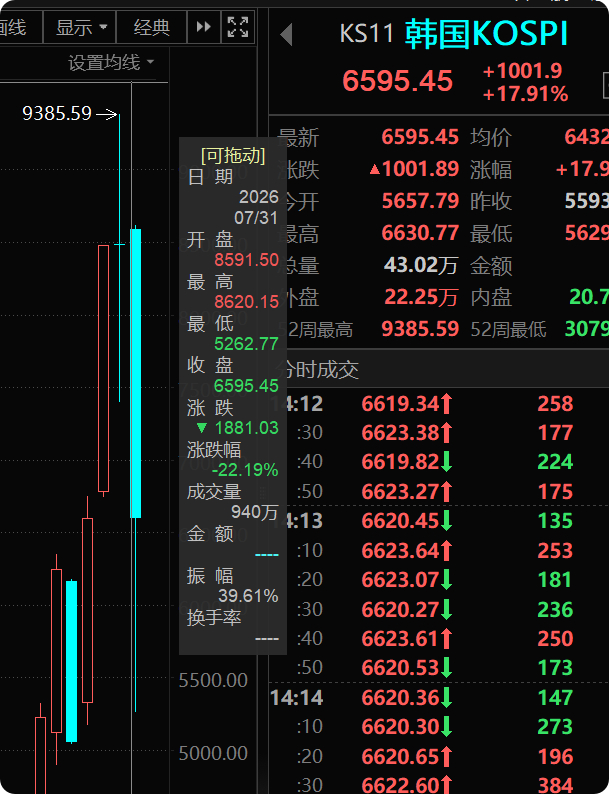Click the KS11 ticker code

point(366,34)
